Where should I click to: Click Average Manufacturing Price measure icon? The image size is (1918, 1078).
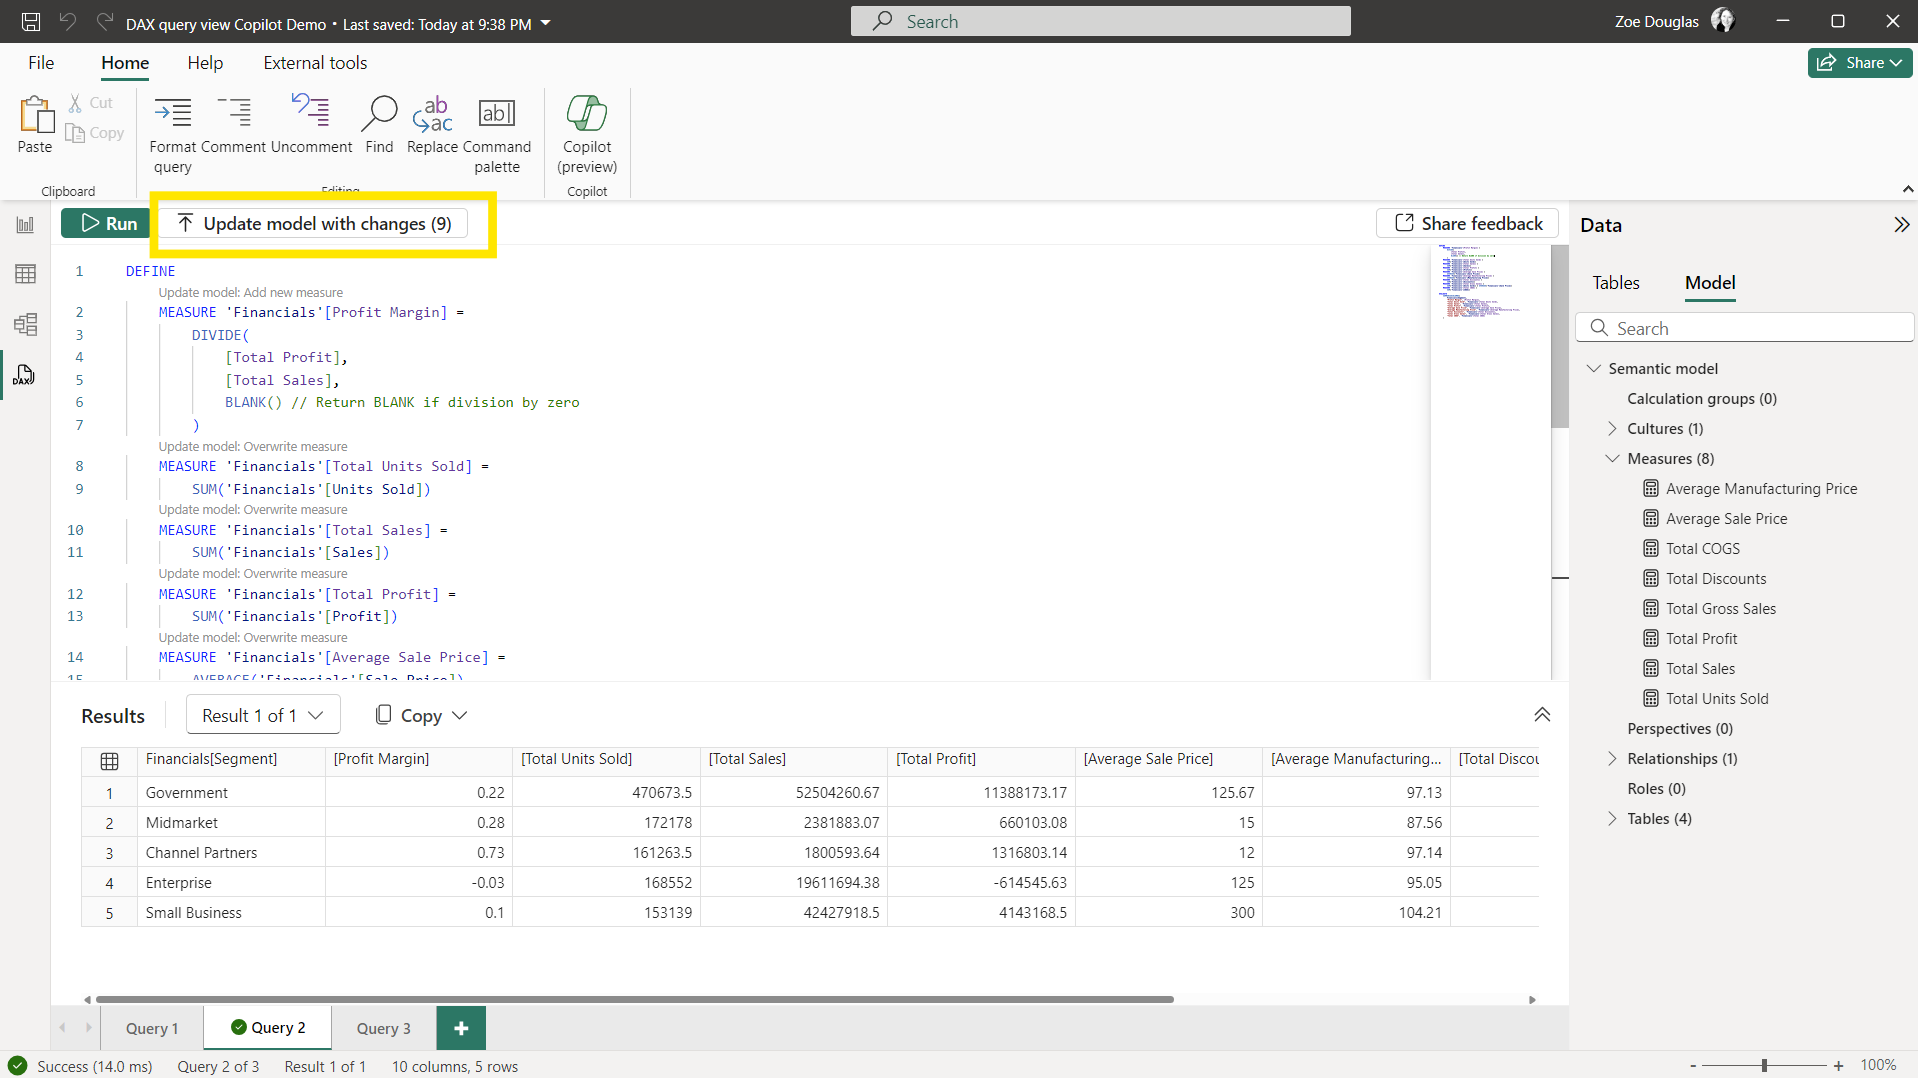[1651, 489]
